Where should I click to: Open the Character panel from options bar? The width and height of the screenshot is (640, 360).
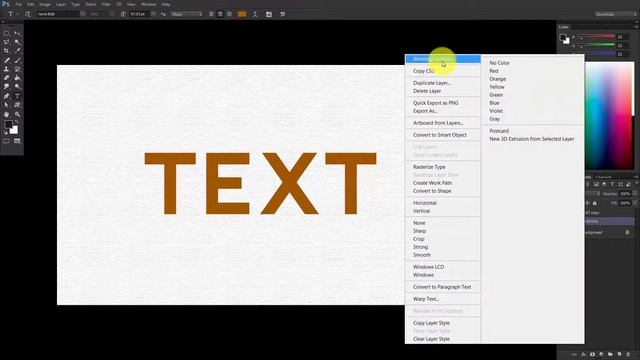269,14
